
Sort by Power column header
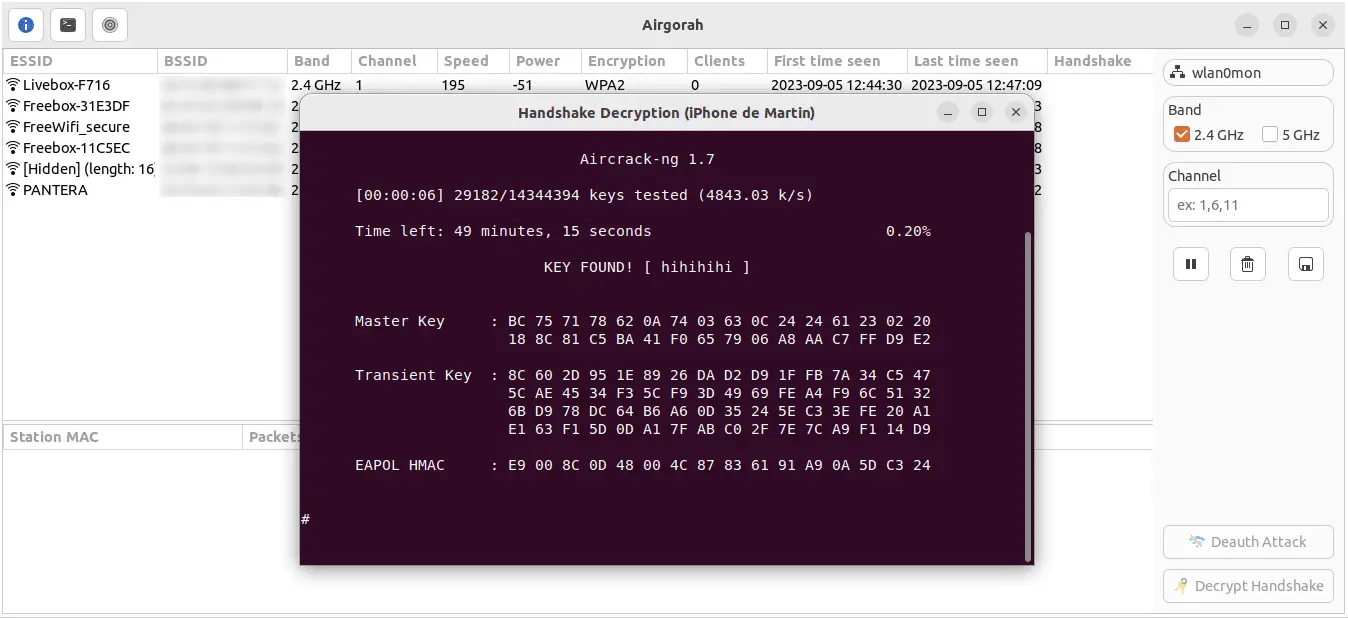coord(545,61)
